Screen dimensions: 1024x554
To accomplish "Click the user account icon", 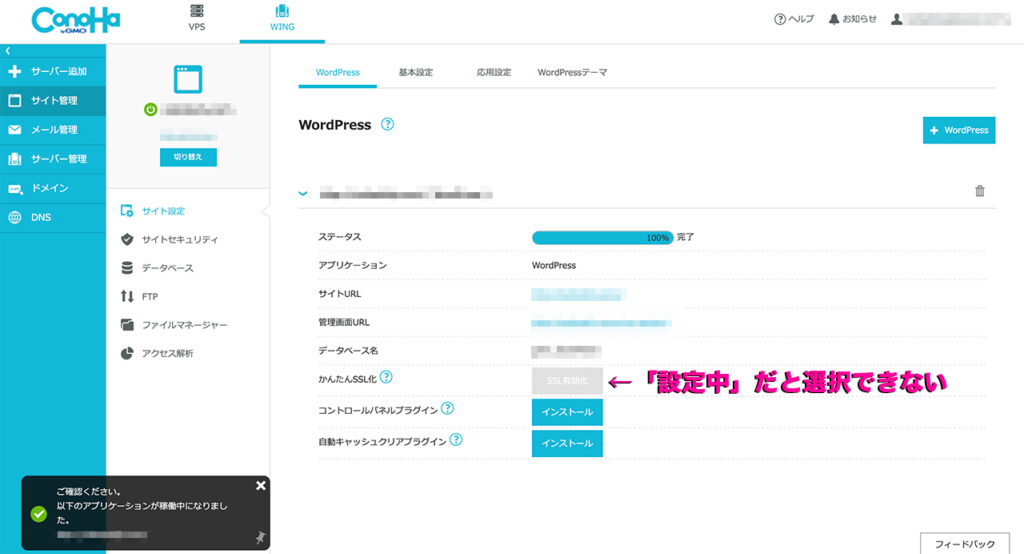I will point(897,19).
